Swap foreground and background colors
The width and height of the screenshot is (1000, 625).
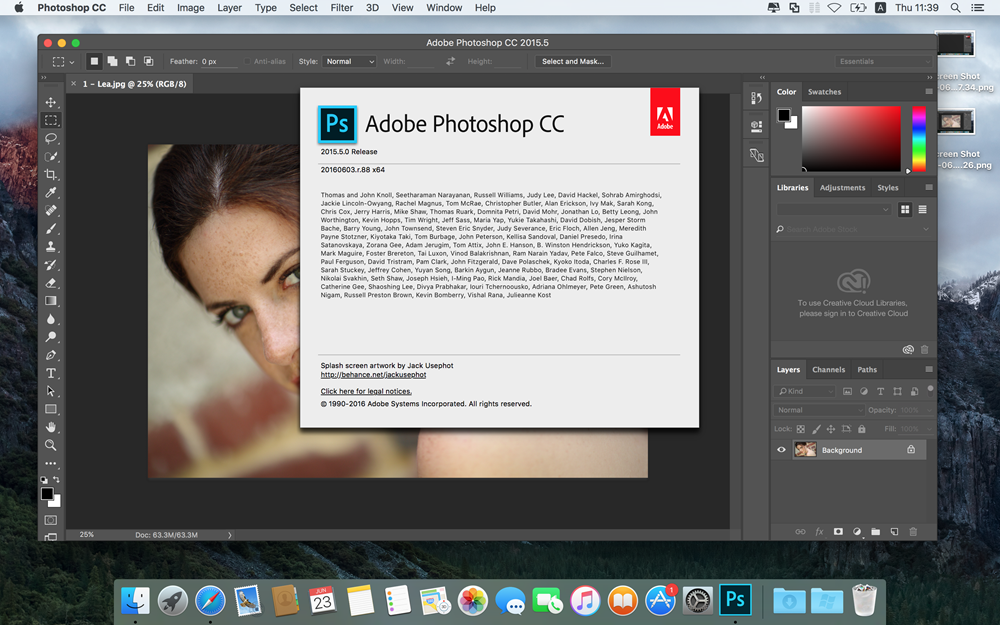tap(57, 480)
